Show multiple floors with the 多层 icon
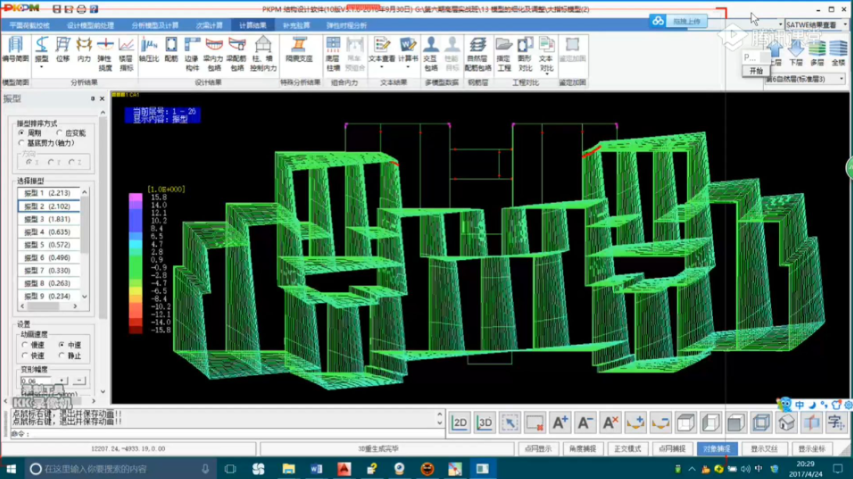The height and width of the screenshot is (479, 853). (817, 53)
